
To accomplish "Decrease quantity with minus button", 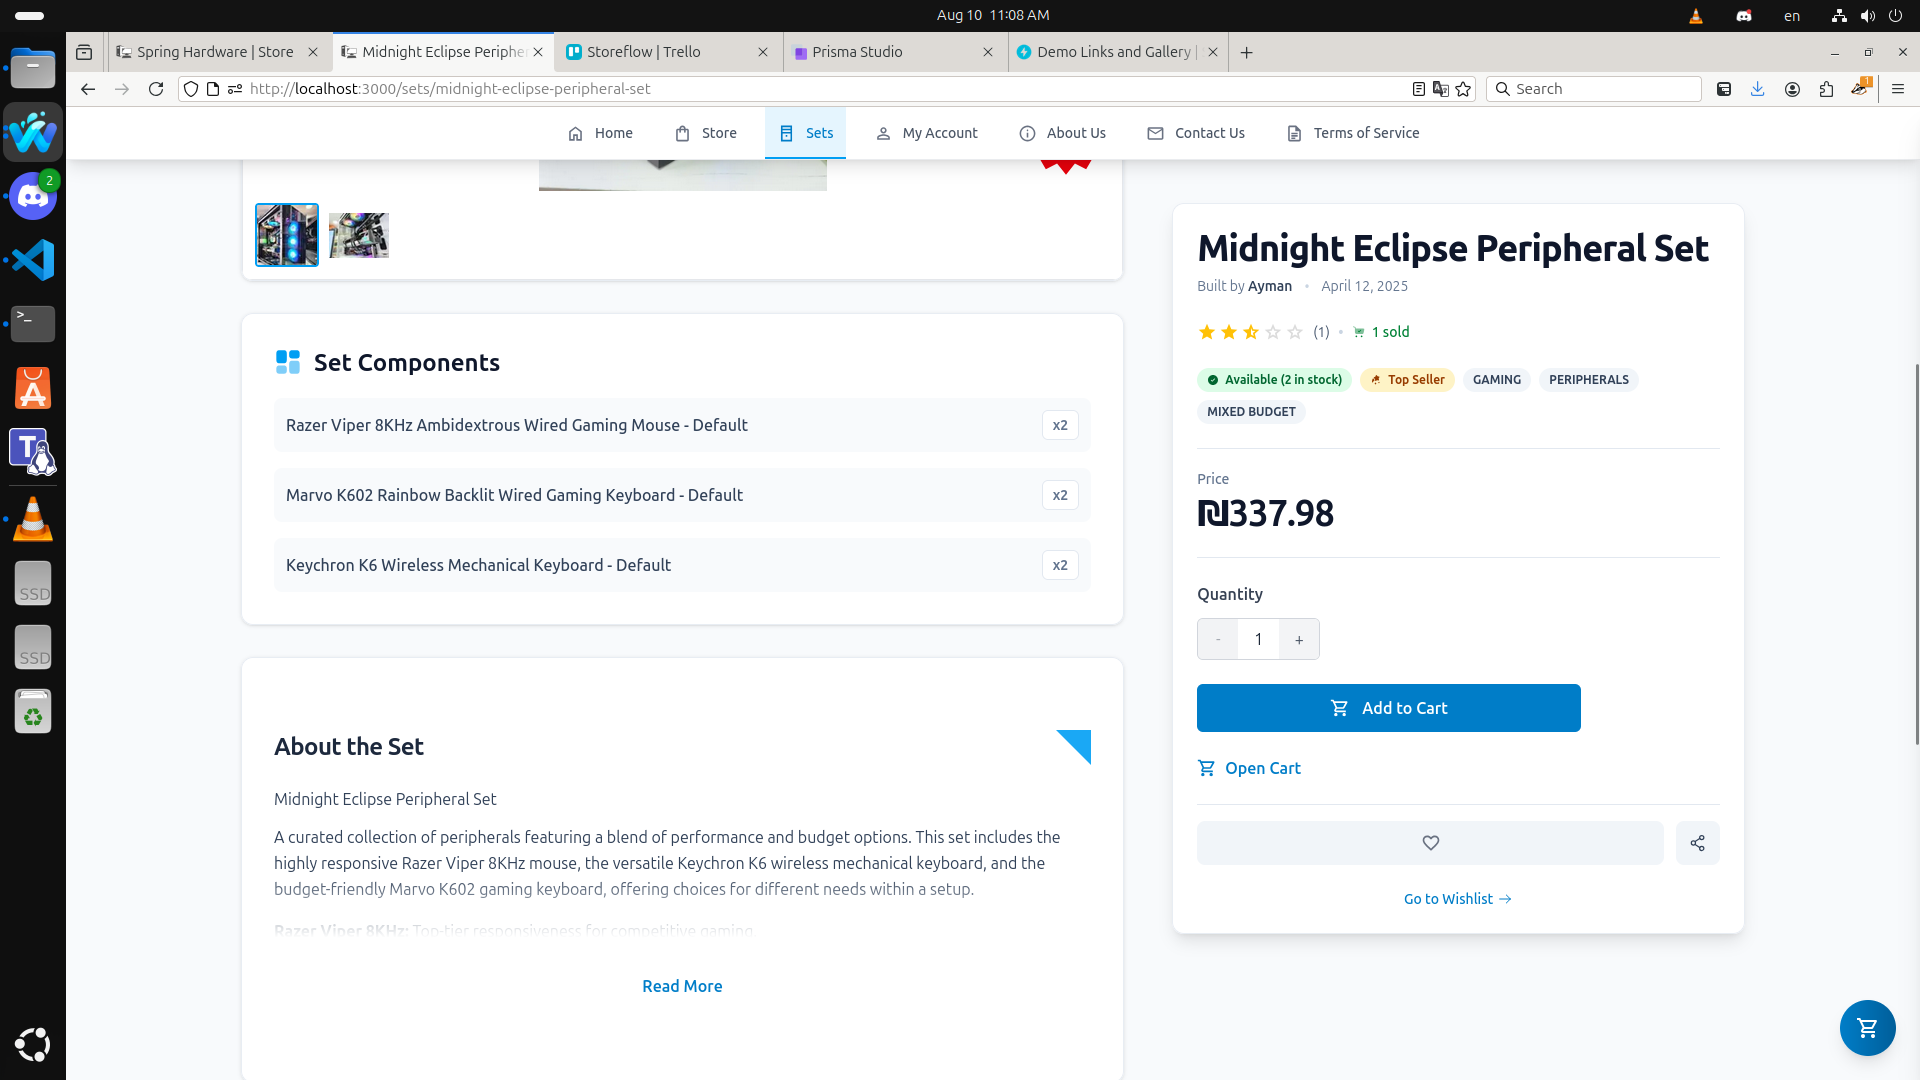I will coord(1217,639).
